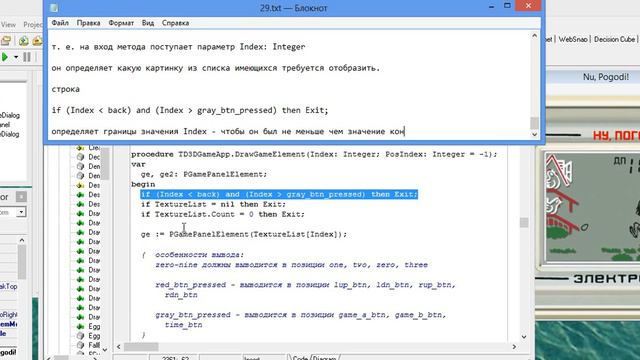The width and height of the screenshot is (640, 360).
Task: Switch to the Diagram tab below the editor
Action: (325, 357)
